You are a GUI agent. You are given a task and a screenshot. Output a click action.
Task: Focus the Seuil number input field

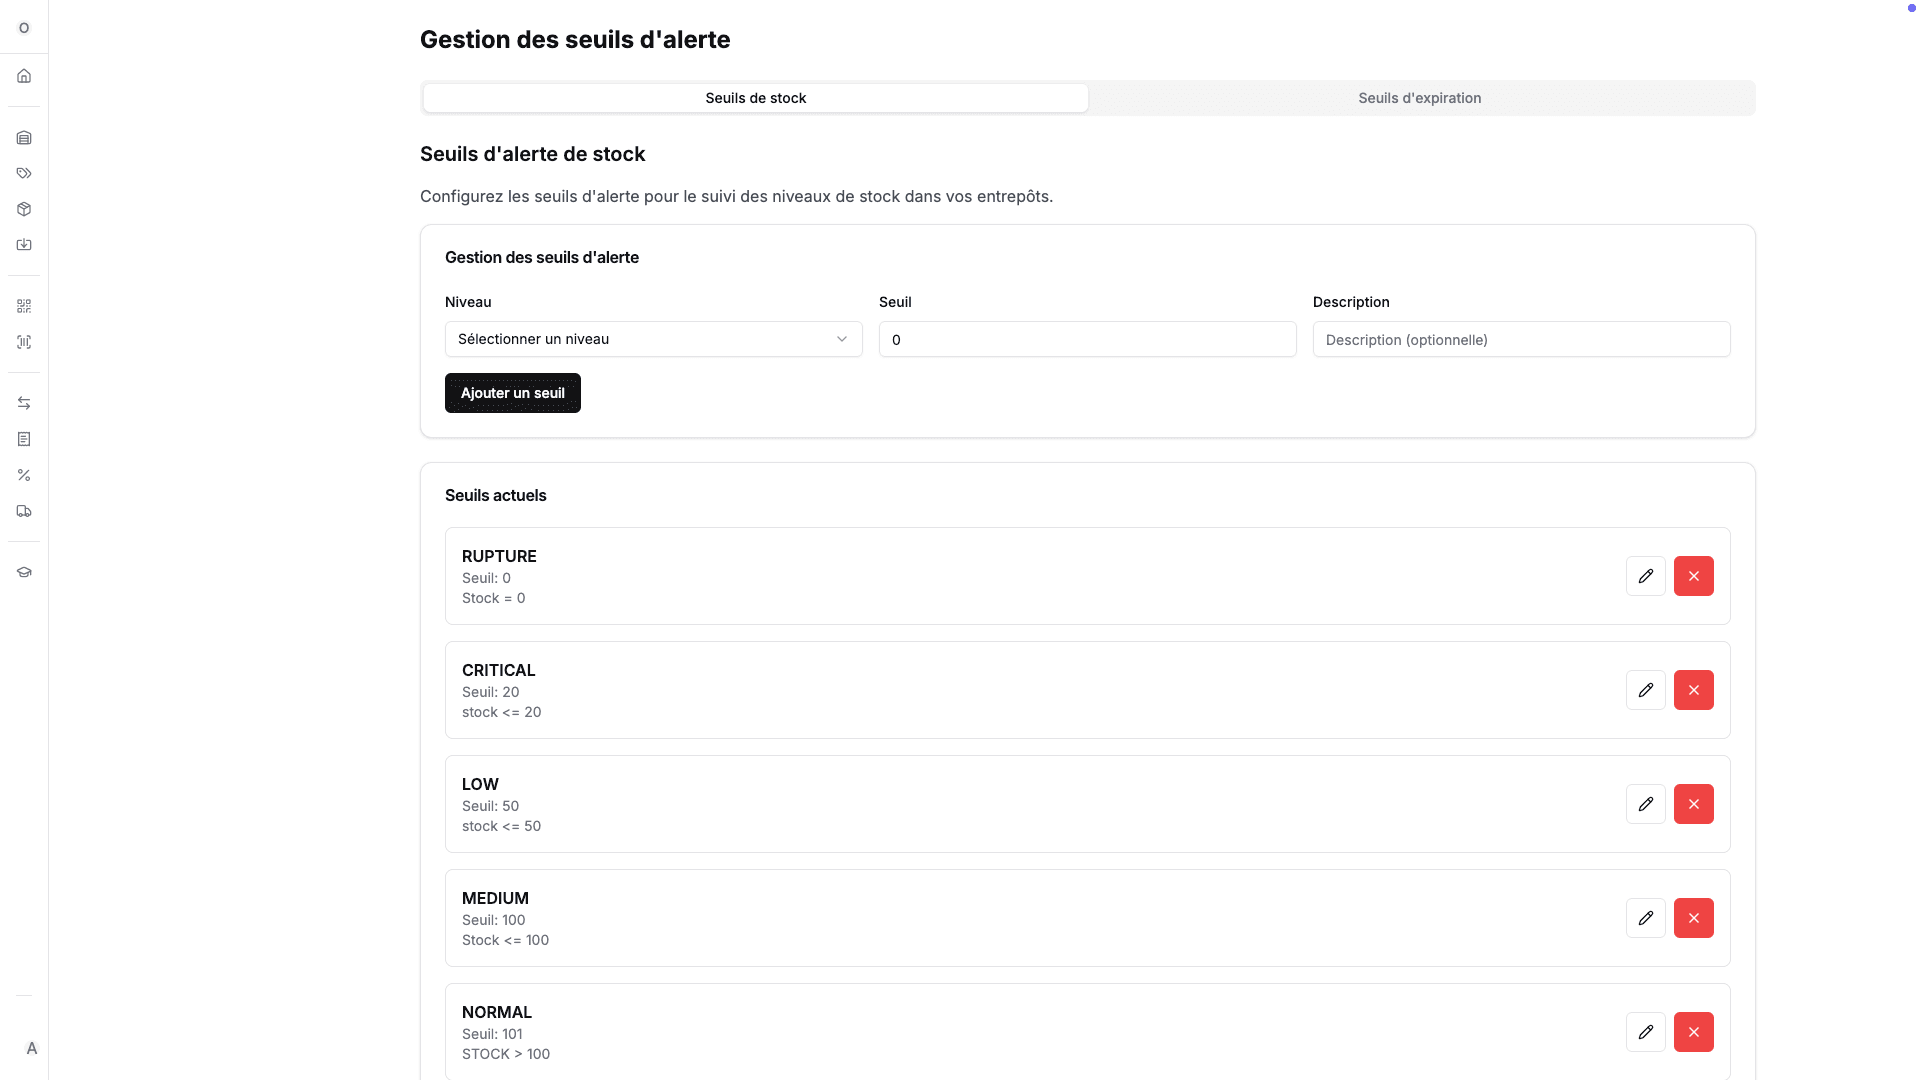coord(1087,340)
